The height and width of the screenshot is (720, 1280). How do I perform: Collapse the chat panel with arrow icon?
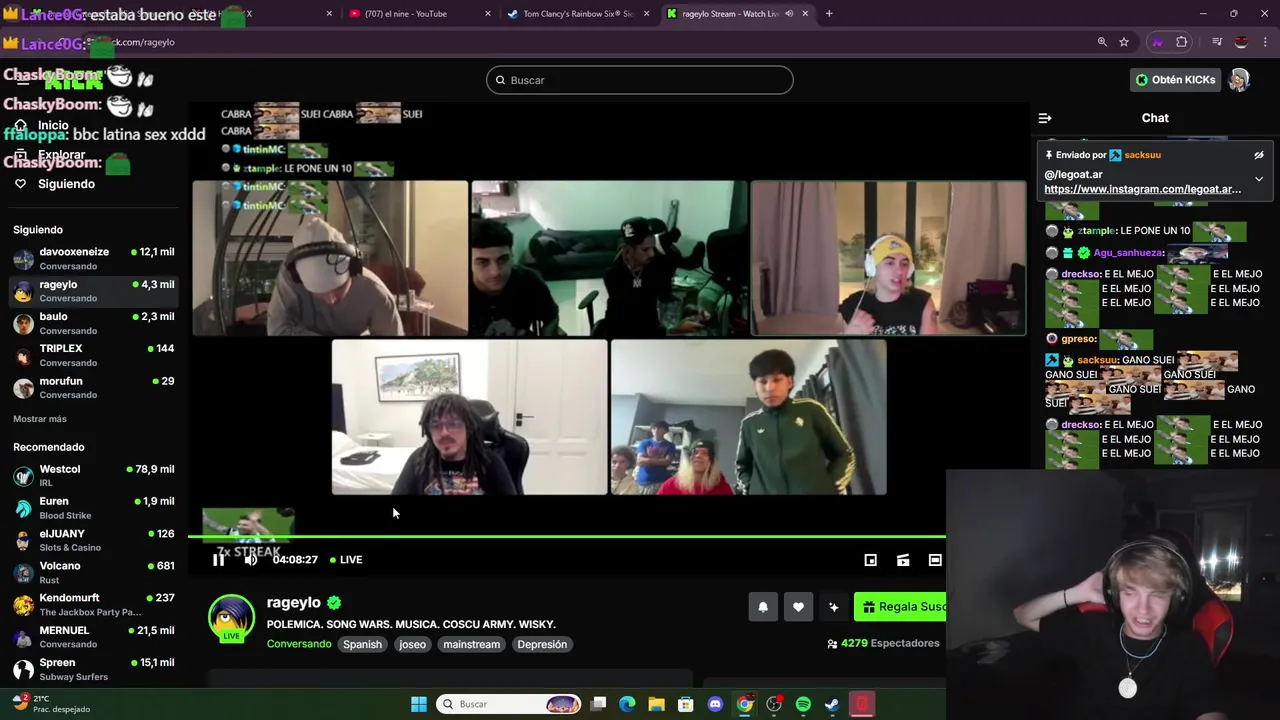click(x=1045, y=118)
